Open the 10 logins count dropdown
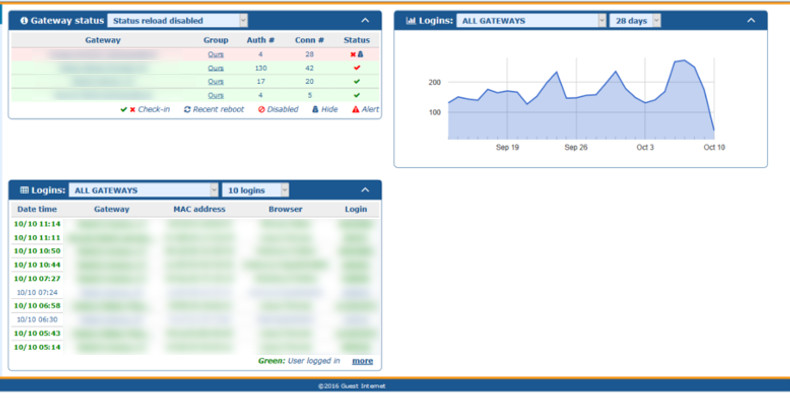Viewport: 790px width, 406px height. pyautogui.click(x=255, y=190)
